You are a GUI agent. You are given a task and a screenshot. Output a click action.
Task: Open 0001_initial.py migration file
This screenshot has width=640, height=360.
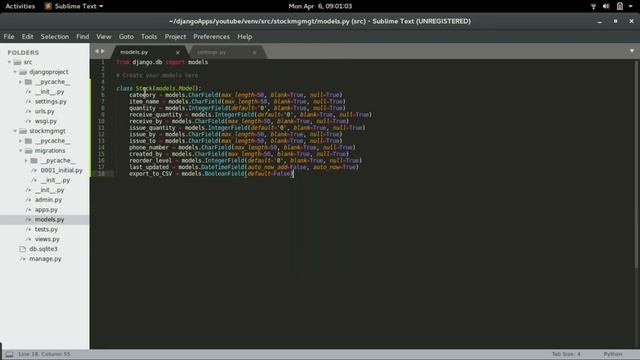click(61, 170)
